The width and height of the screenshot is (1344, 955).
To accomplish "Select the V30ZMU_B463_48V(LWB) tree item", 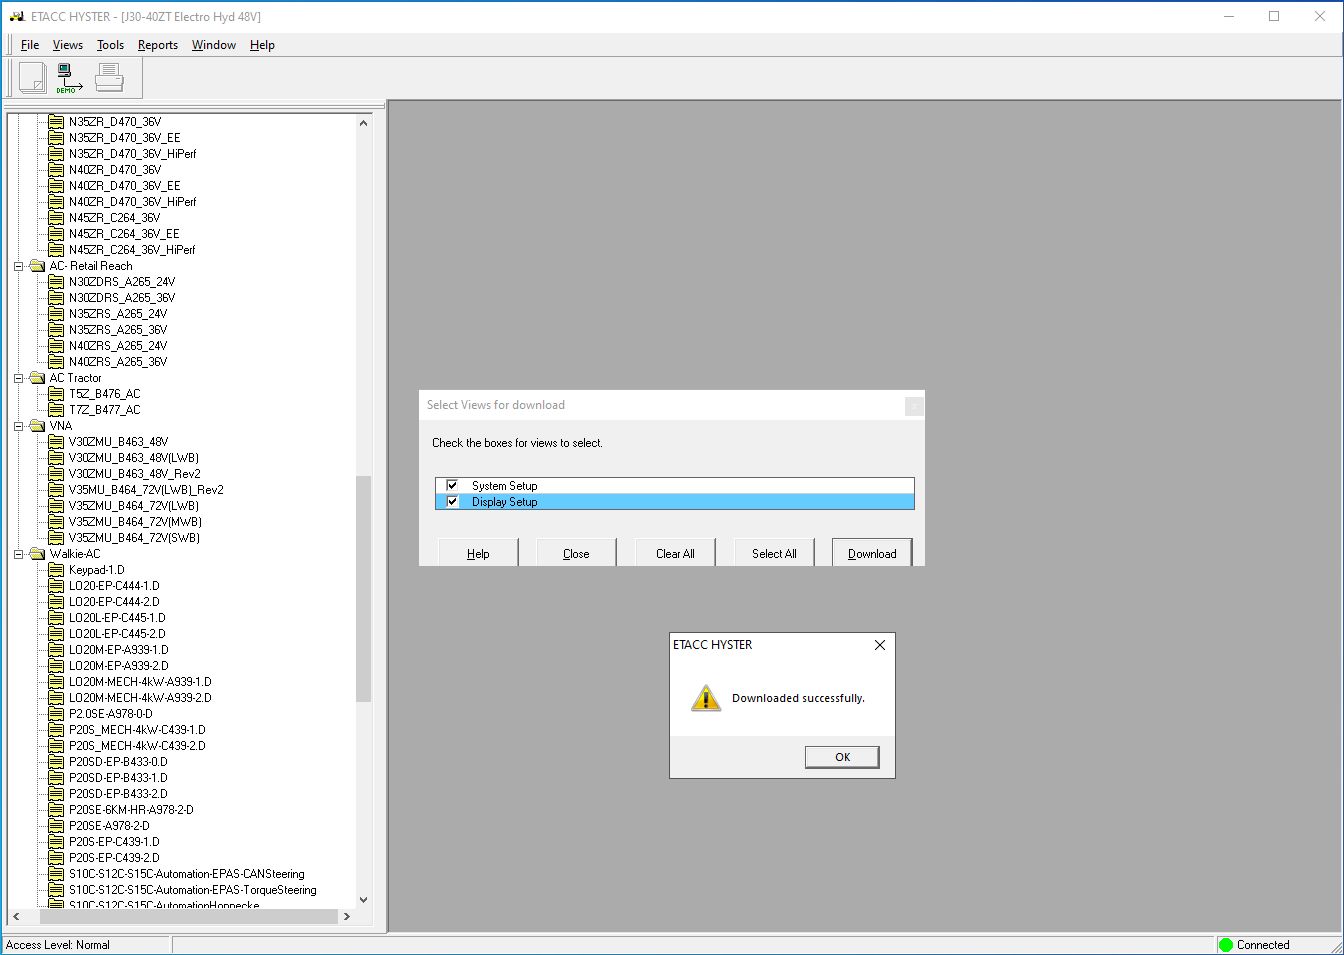I will pyautogui.click(x=134, y=458).
